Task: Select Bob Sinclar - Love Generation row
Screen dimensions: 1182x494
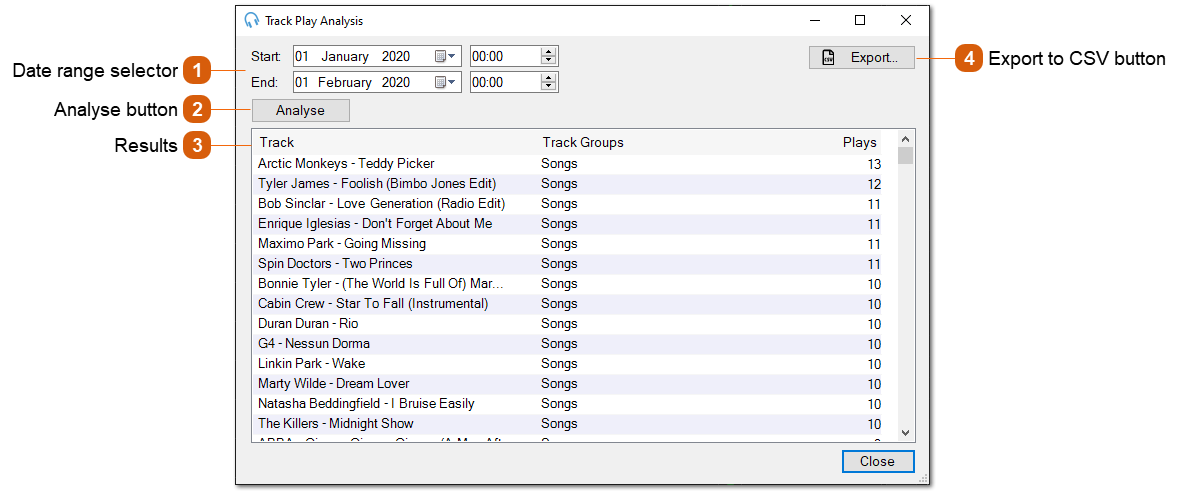Action: [x=567, y=204]
